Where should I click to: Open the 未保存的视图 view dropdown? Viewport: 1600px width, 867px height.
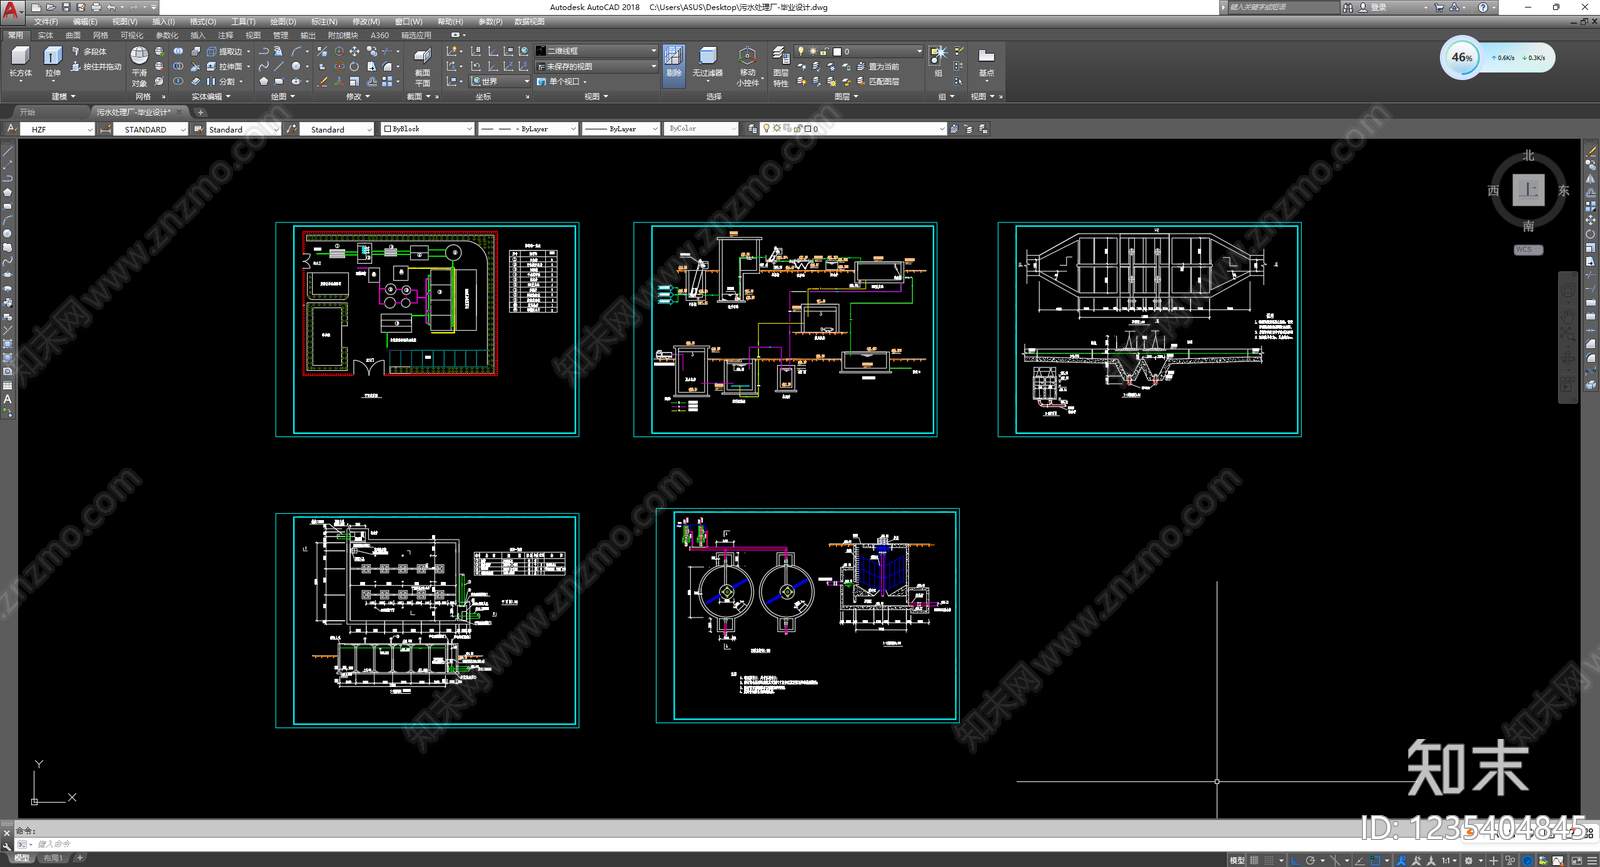596,66
